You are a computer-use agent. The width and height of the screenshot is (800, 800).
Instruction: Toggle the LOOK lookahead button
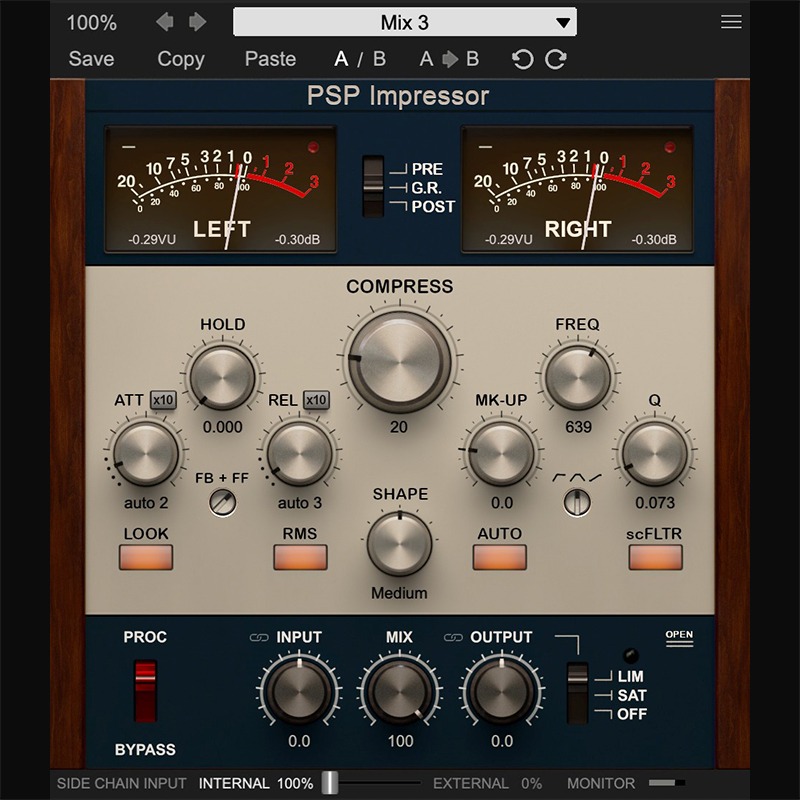146,557
